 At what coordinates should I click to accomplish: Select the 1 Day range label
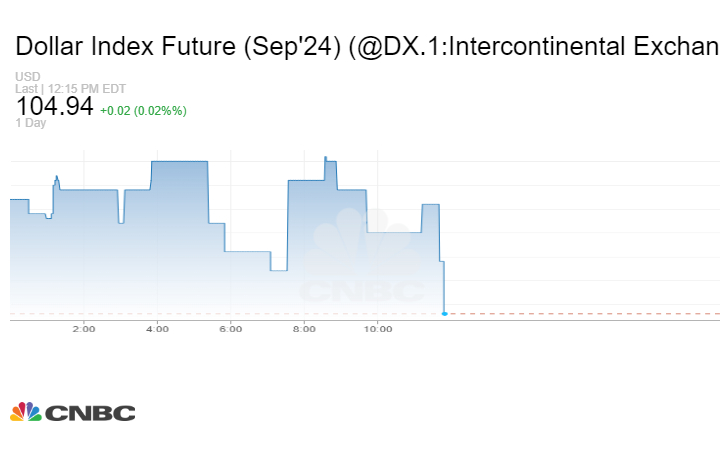[31, 123]
